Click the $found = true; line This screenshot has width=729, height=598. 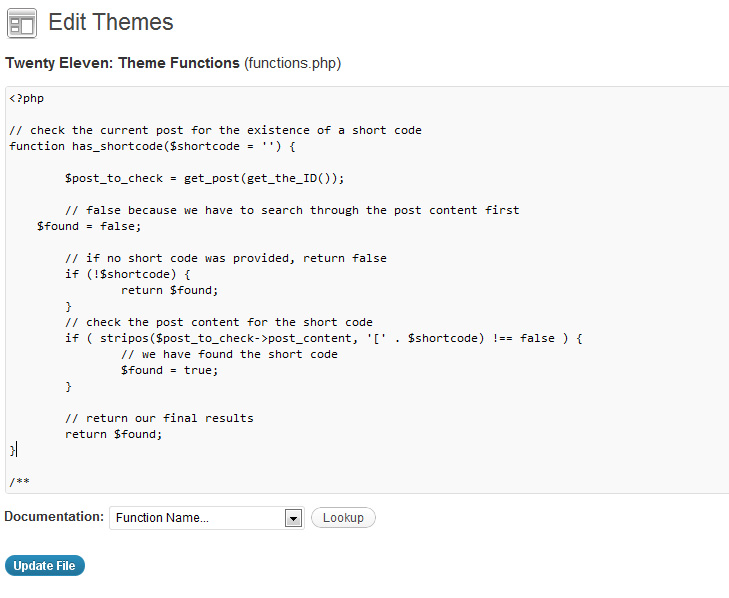(x=169, y=371)
